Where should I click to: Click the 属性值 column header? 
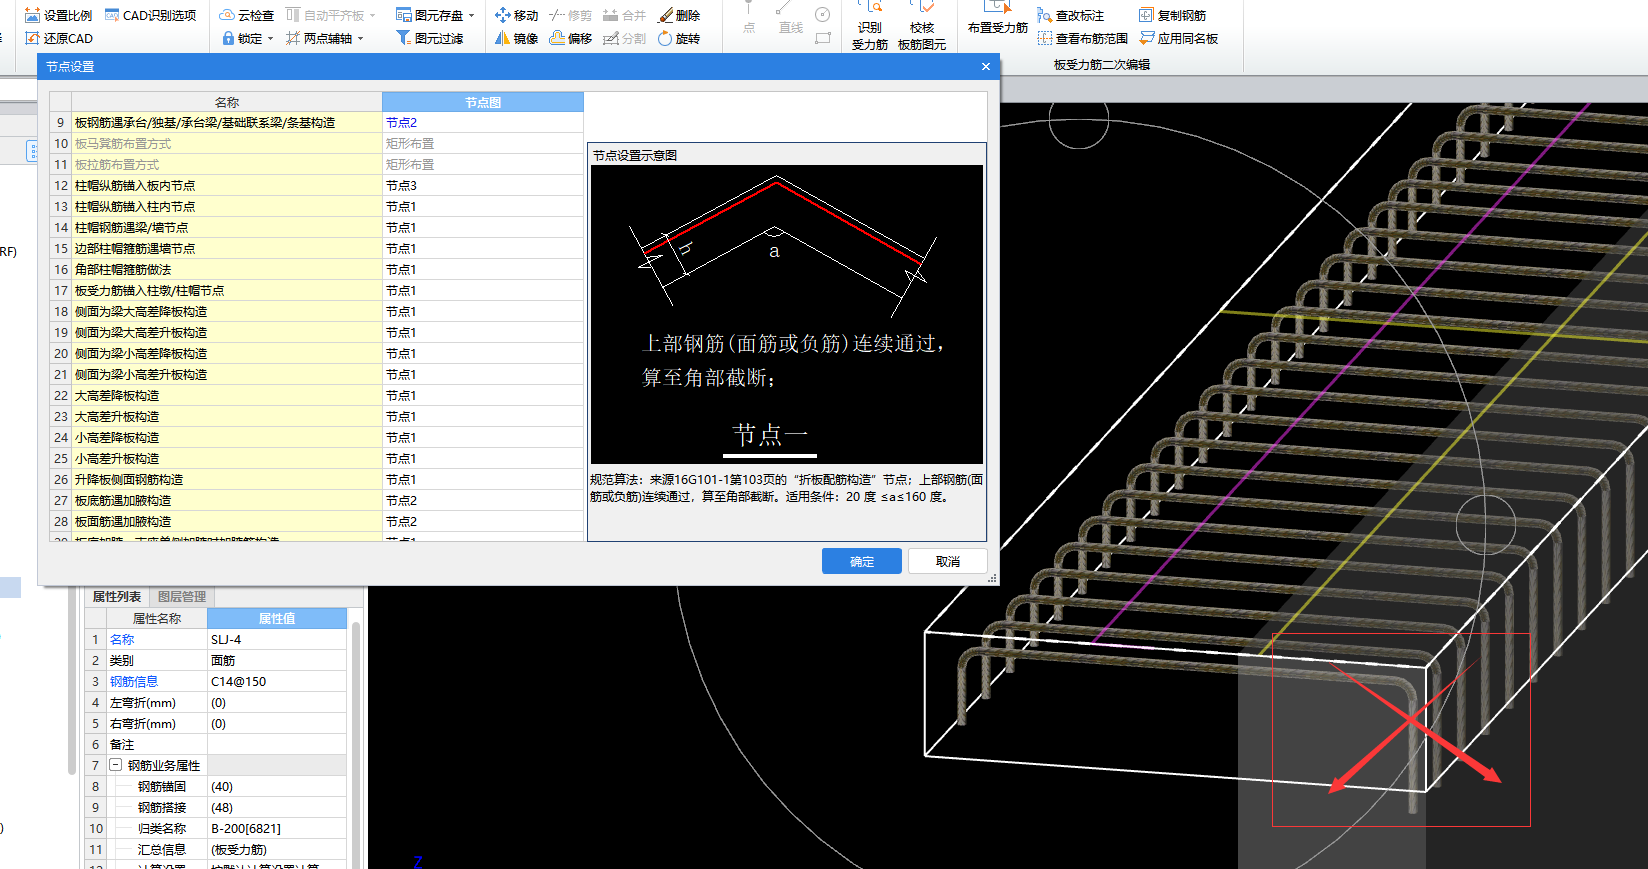click(277, 618)
